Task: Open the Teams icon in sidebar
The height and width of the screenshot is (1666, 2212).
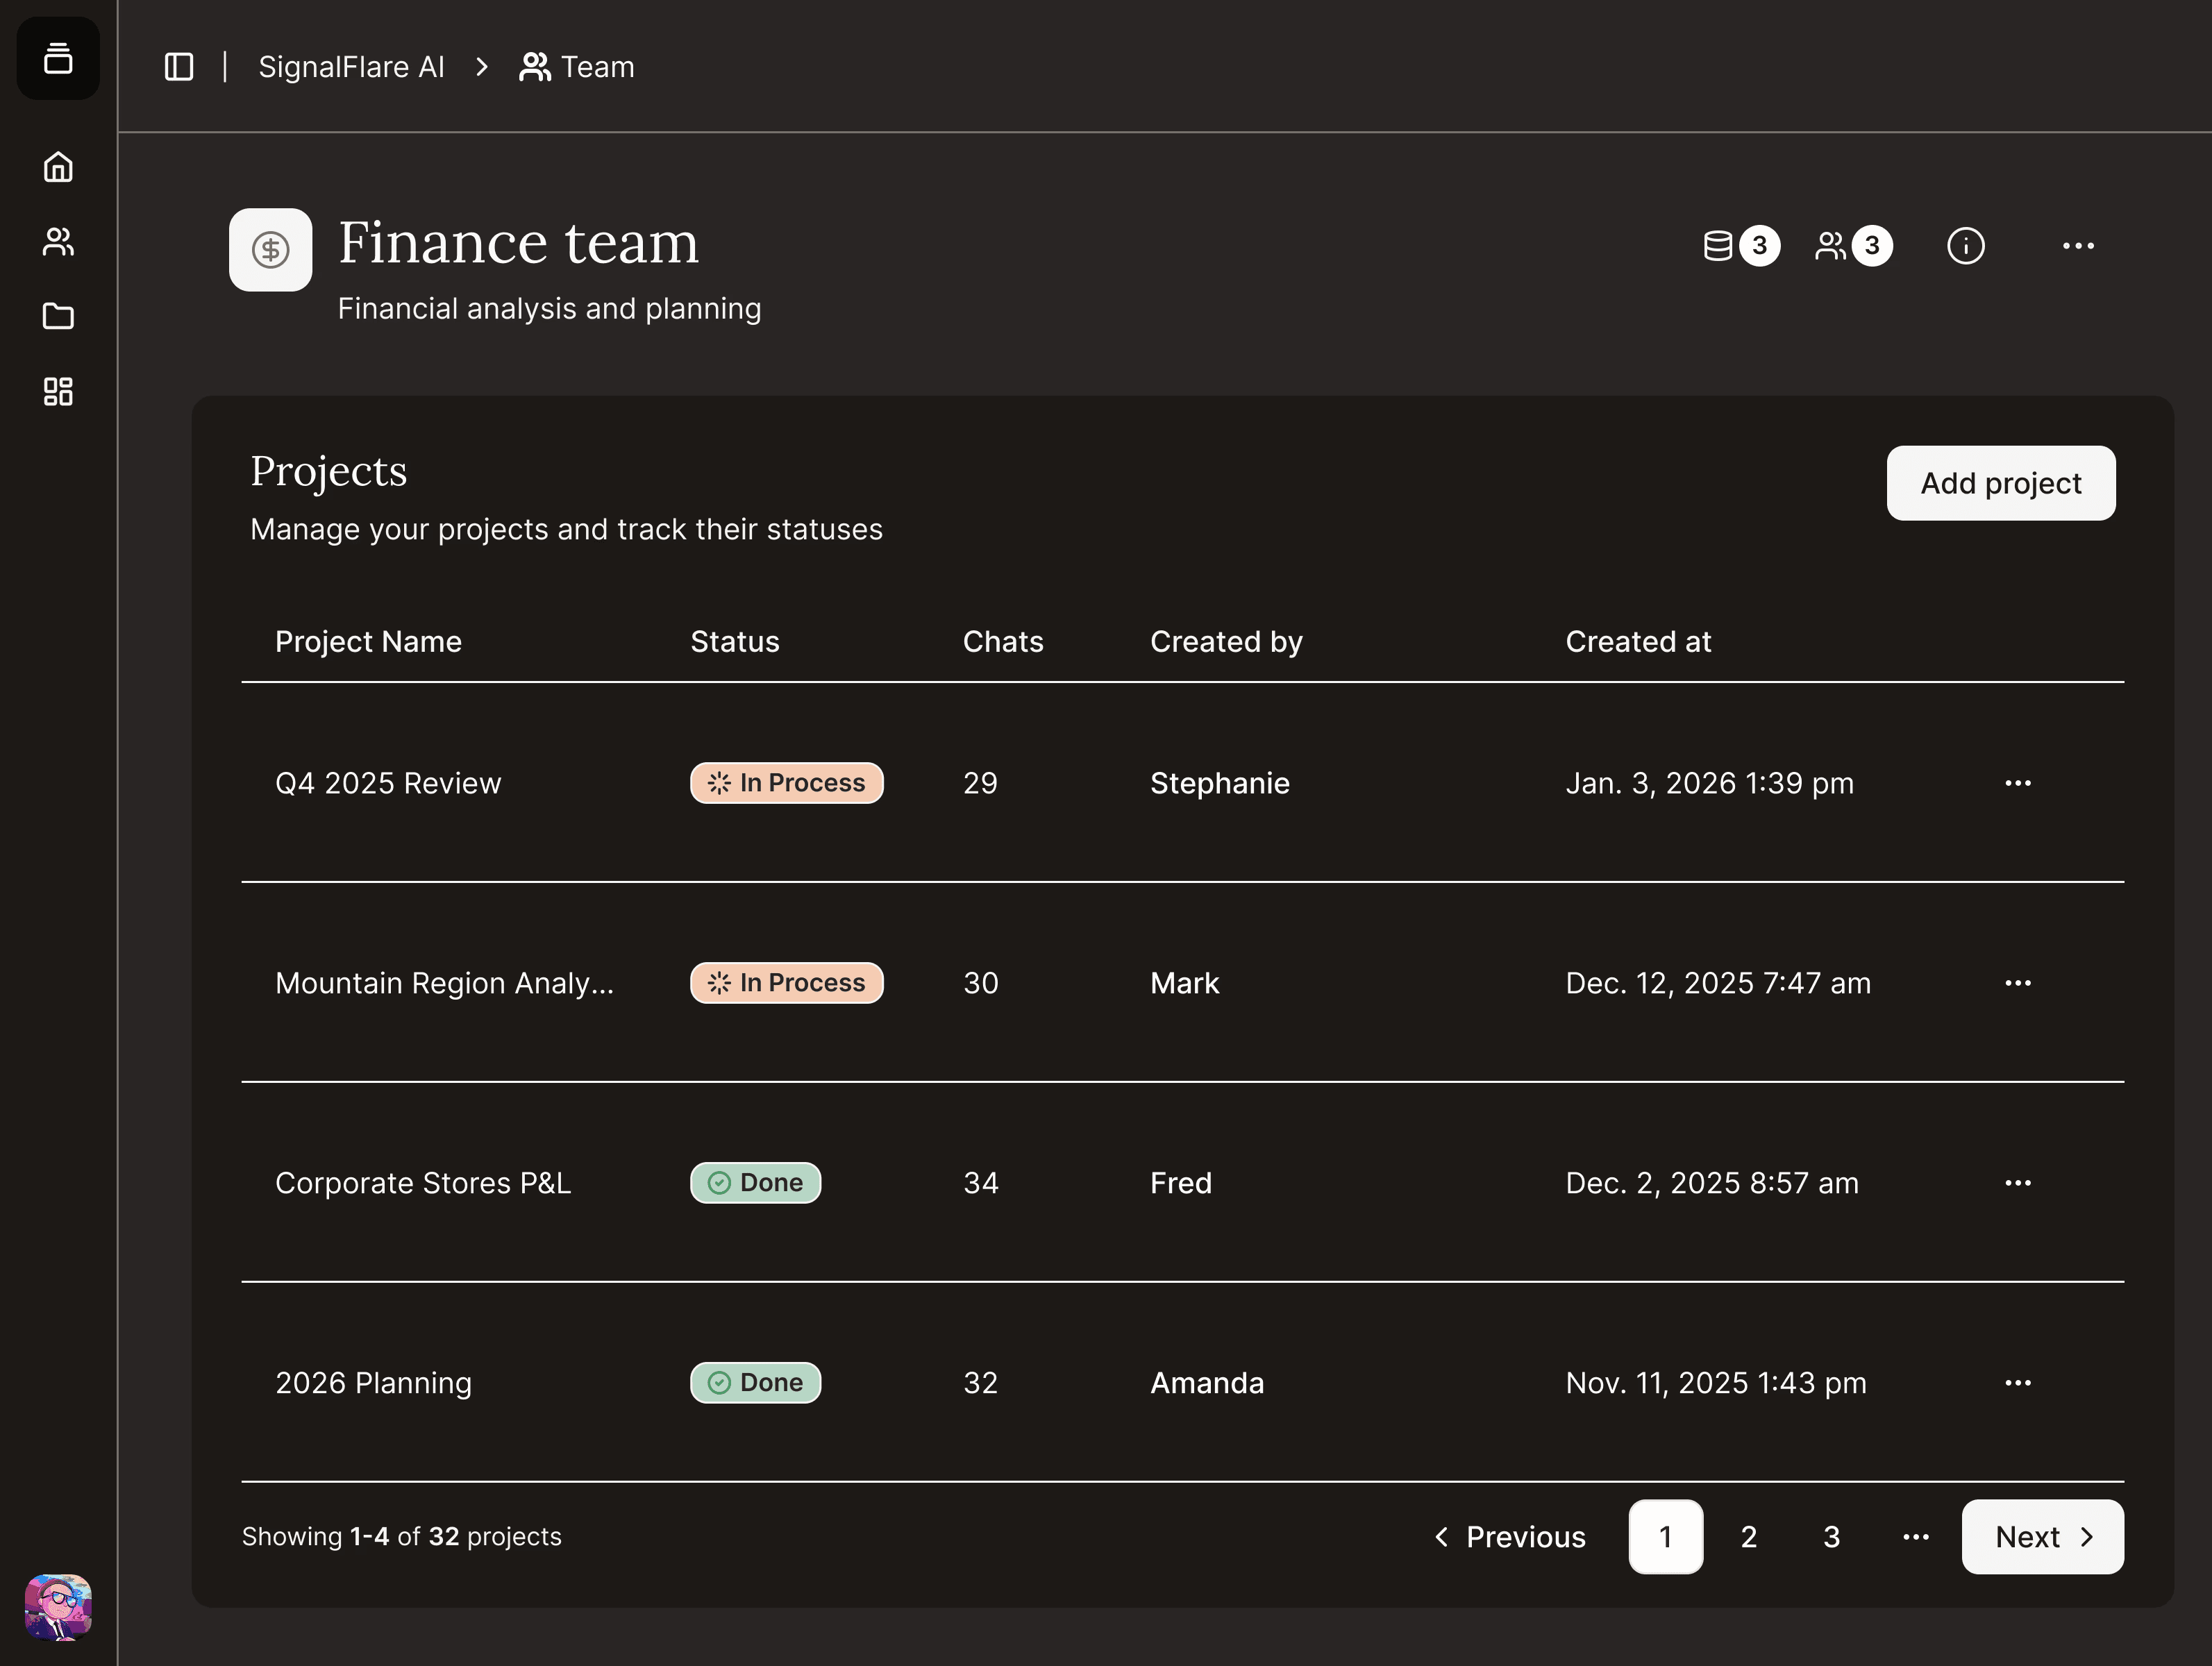Action: pos(58,242)
